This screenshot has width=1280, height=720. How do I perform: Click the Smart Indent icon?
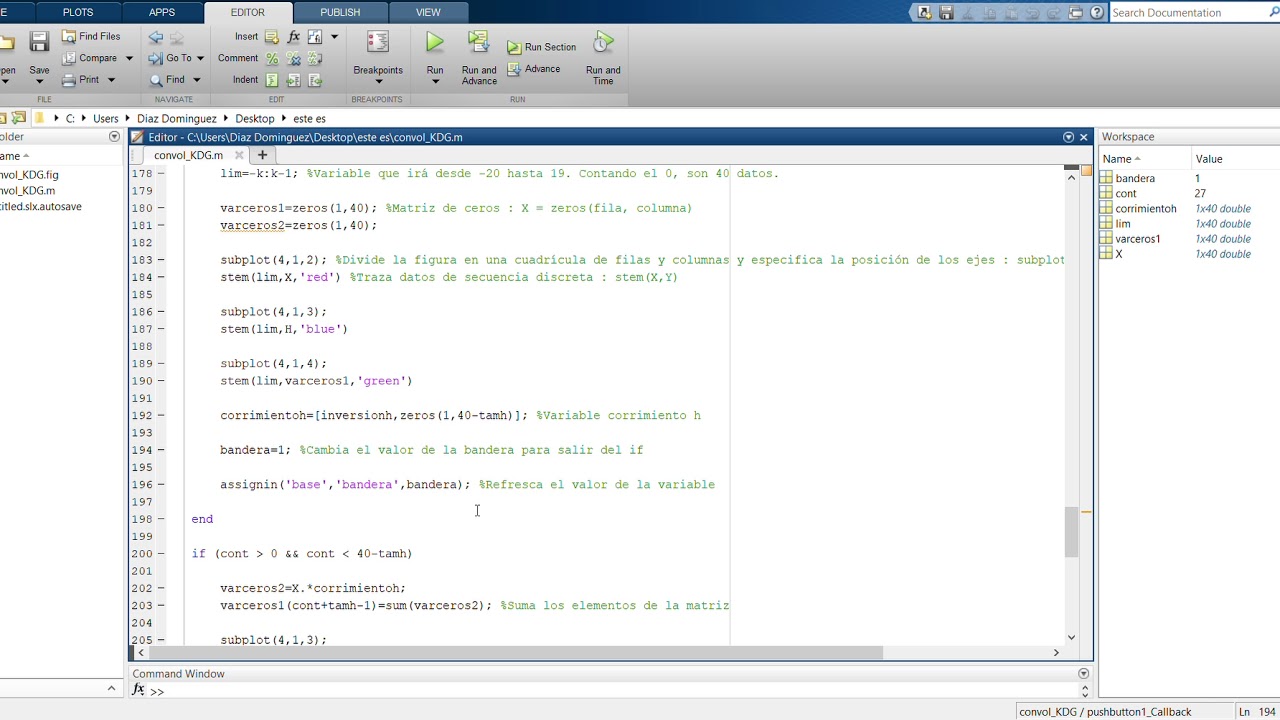272,80
